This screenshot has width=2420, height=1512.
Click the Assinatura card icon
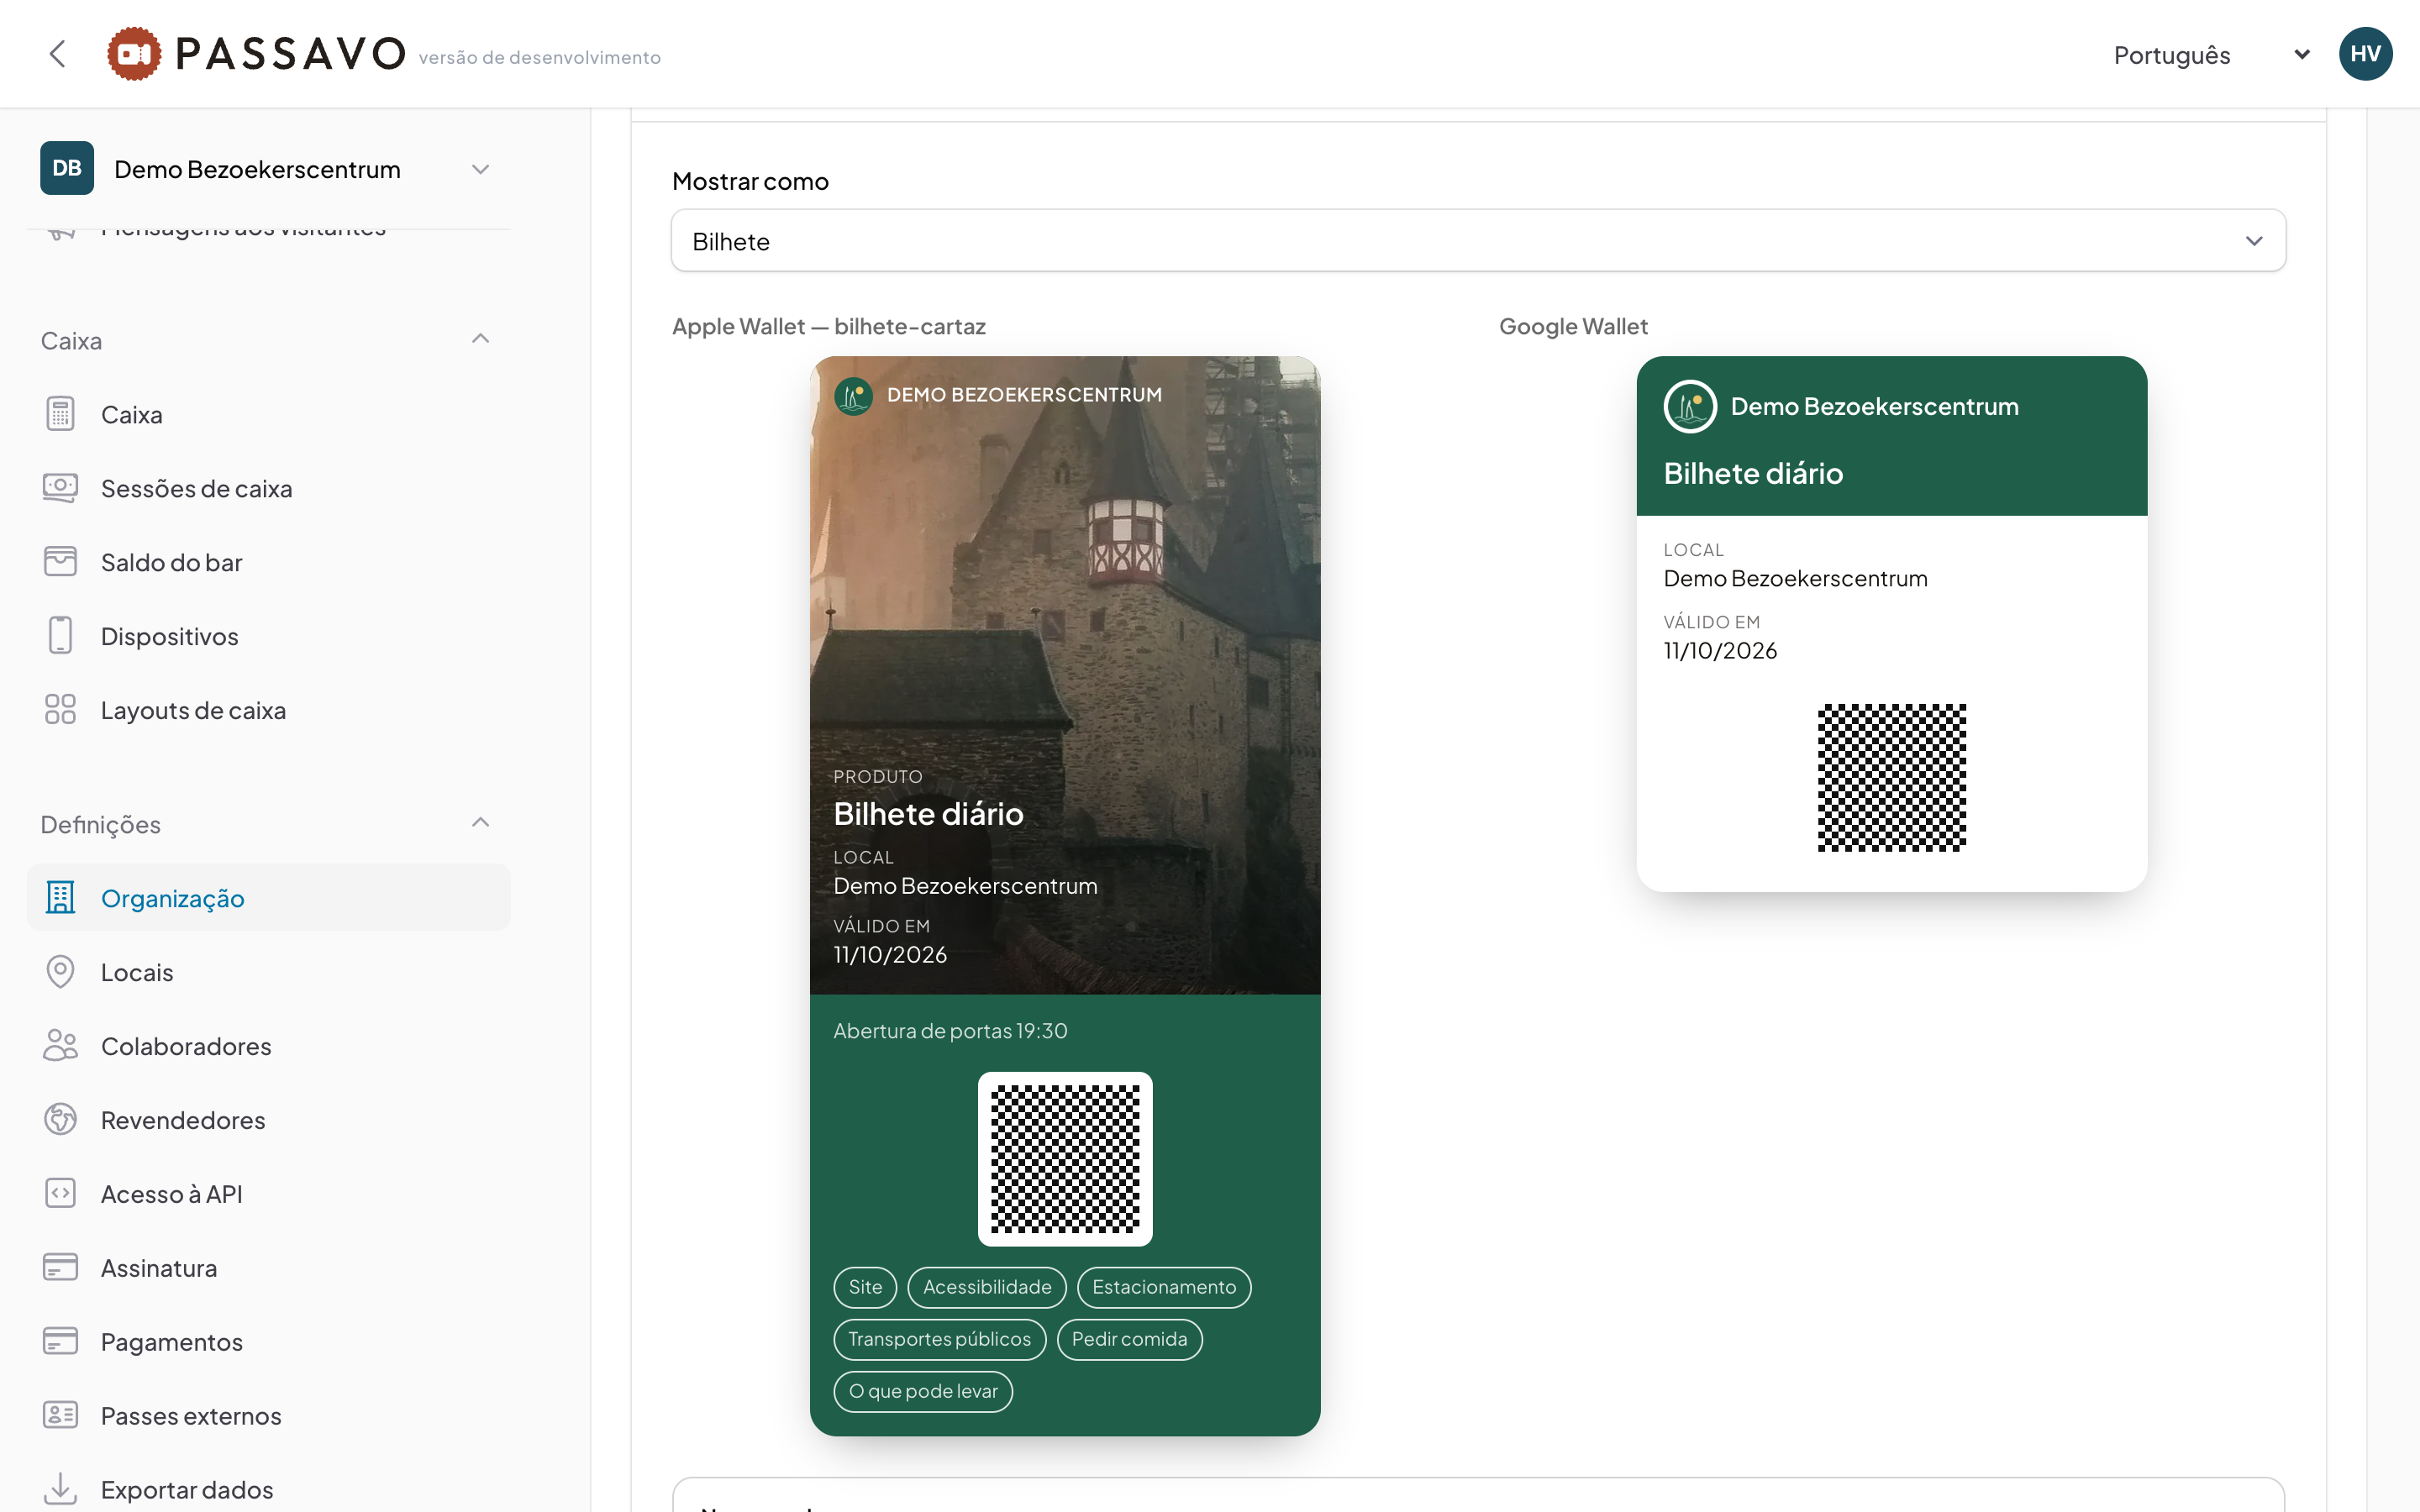pyautogui.click(x=60, y=1268)
